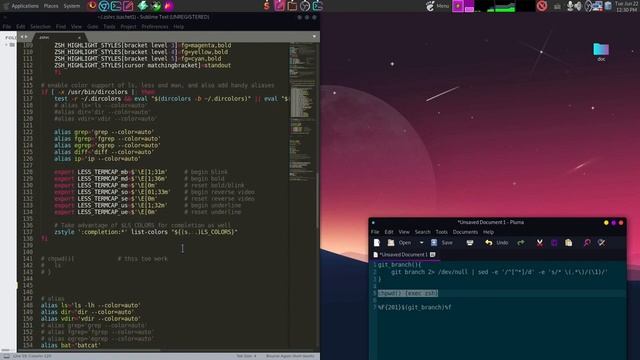Close the Unsaved Document 1 tab in Pluma

tap(433, 255)
